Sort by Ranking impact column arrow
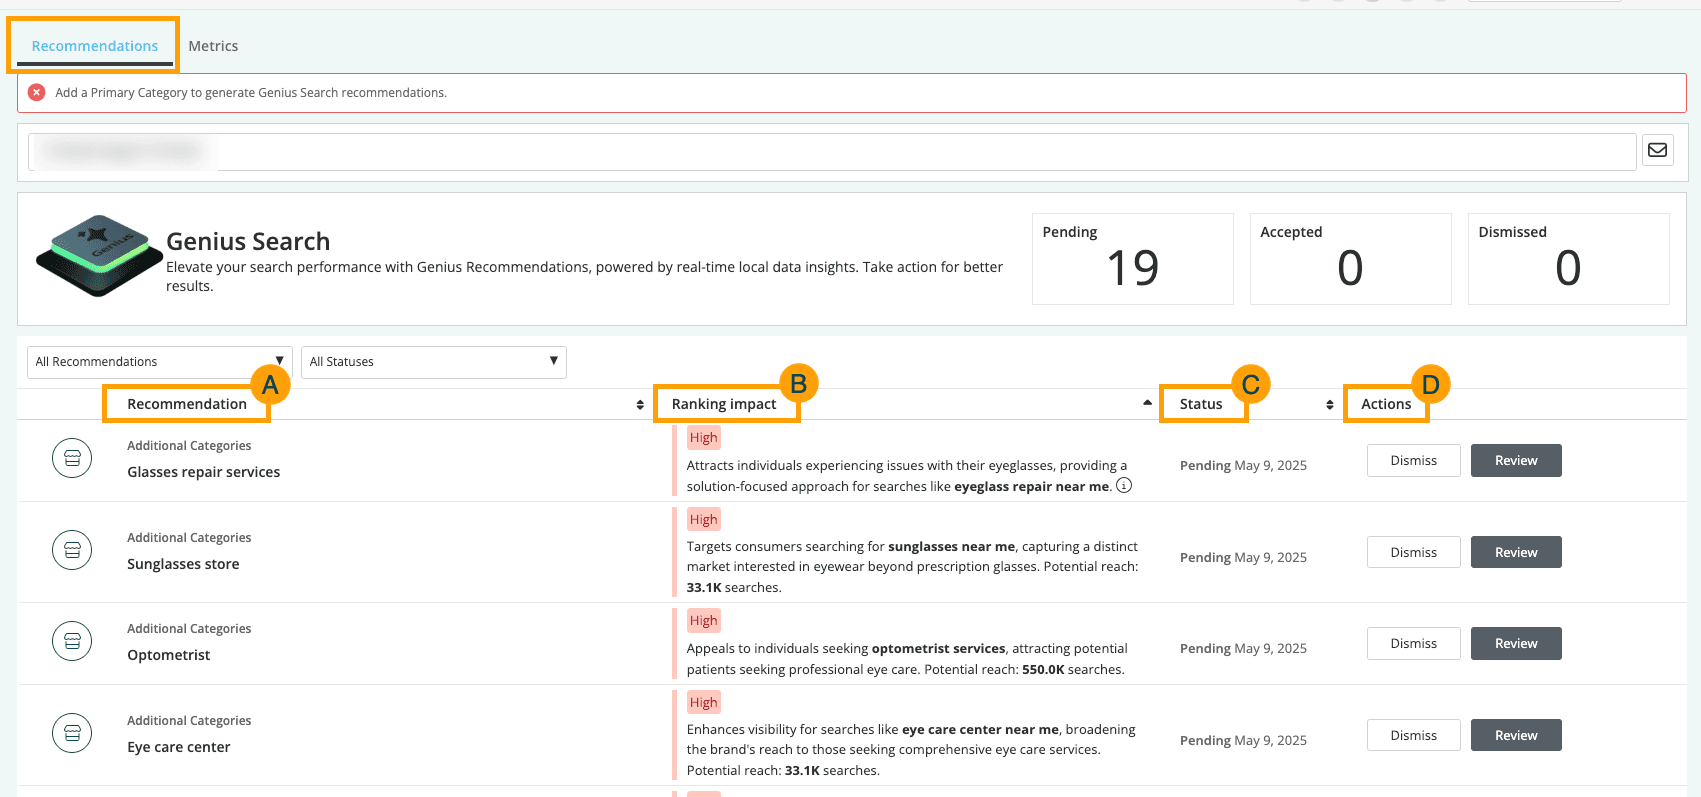This screenshot has width=1701, height=797. (1147, 403)
